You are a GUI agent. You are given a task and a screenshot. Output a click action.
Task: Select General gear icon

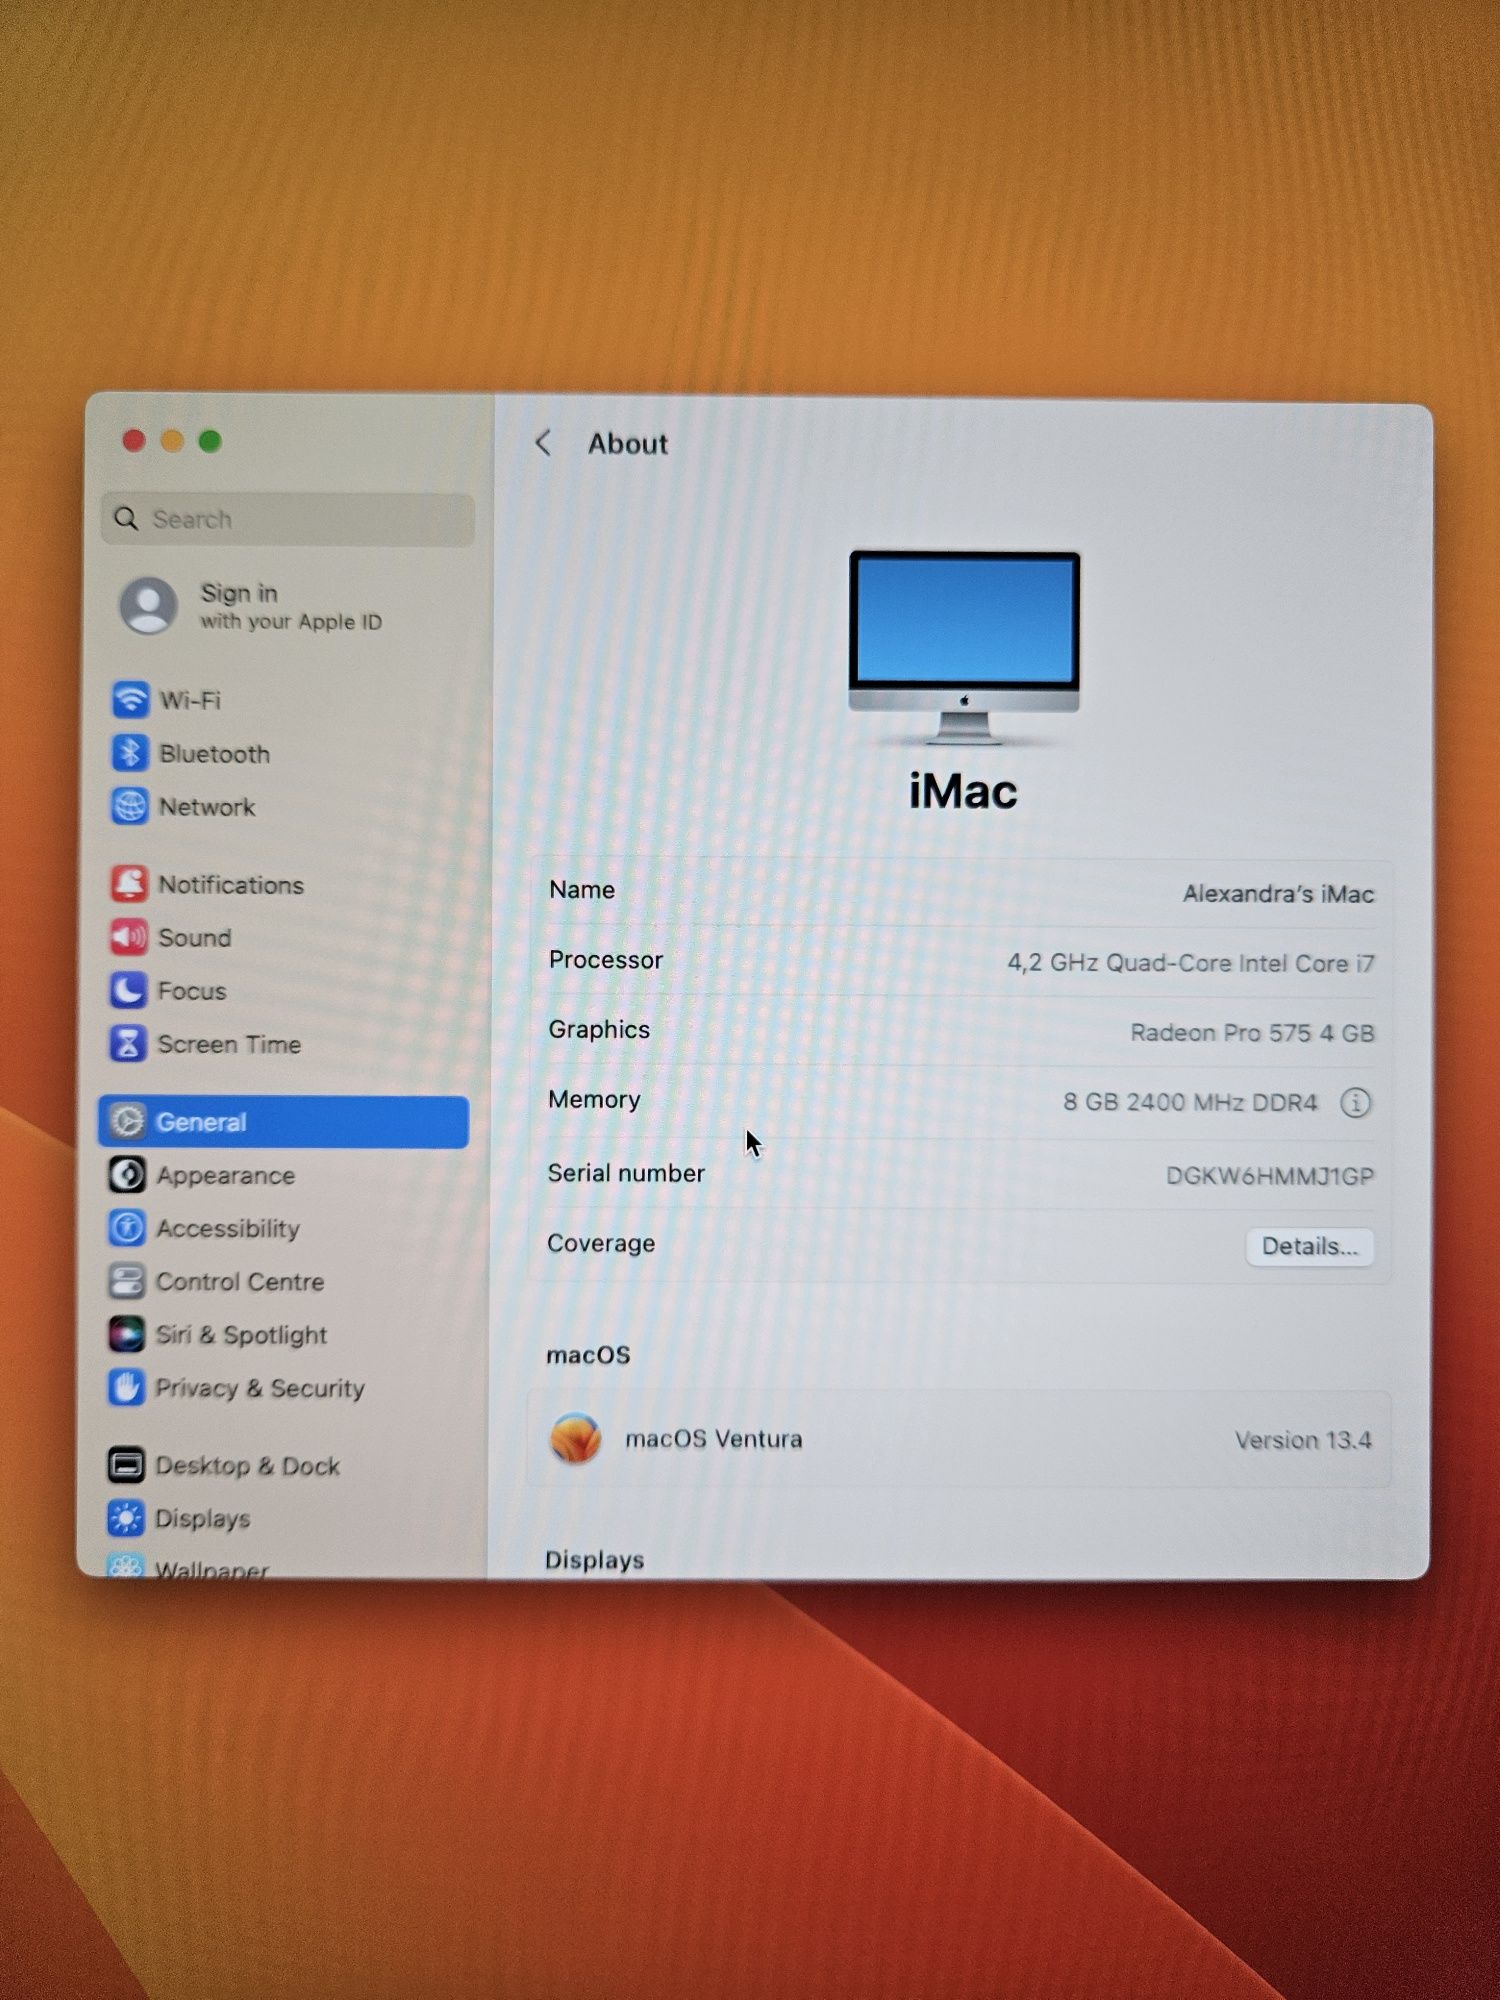pos(127,1121)
